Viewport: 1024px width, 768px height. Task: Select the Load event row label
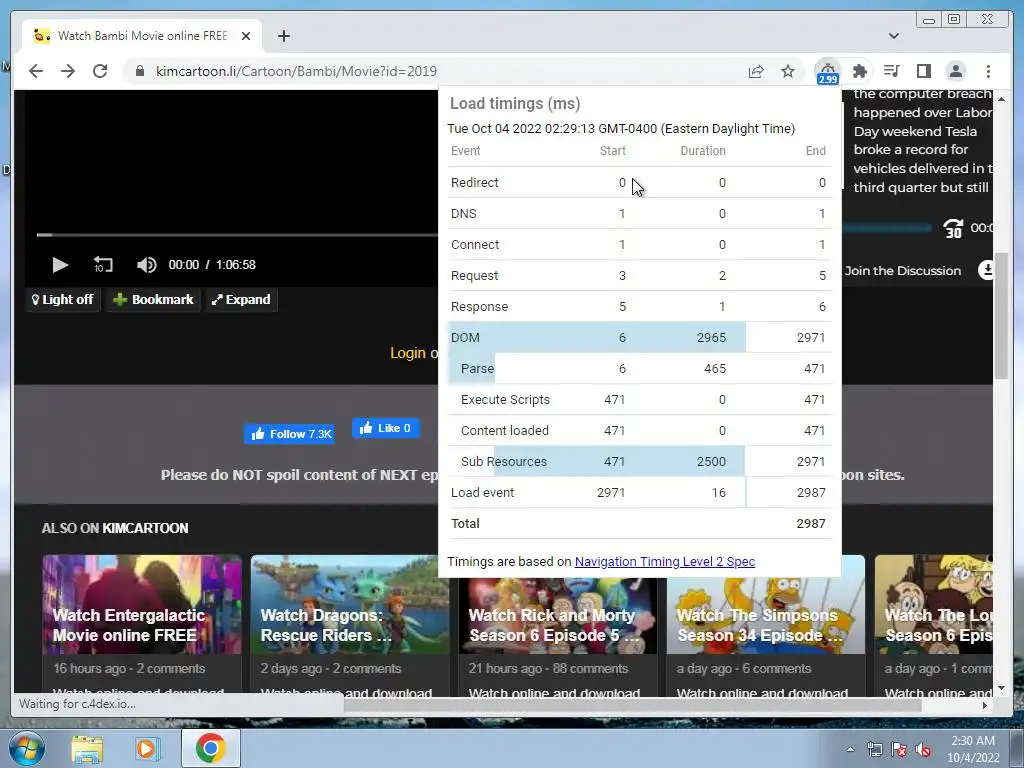(x=483, y=493)
